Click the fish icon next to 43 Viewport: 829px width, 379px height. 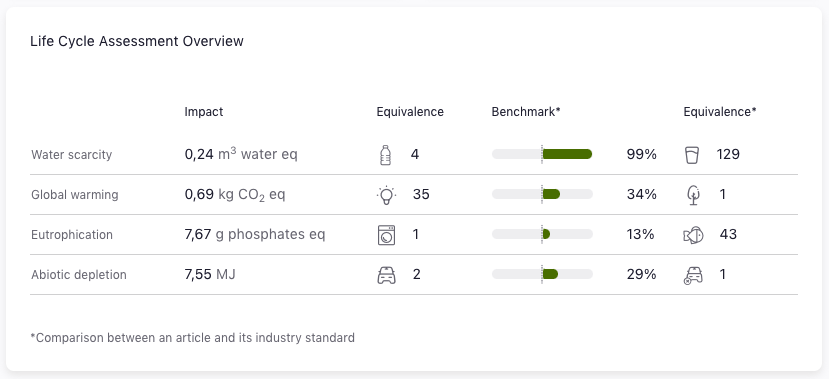693,235
